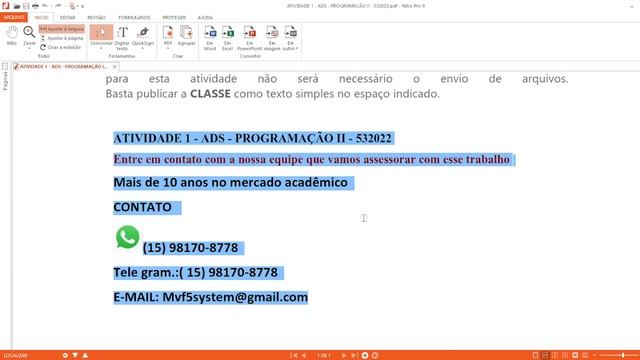Click Ajustar à página
The image size is (640, 360).
62,38
